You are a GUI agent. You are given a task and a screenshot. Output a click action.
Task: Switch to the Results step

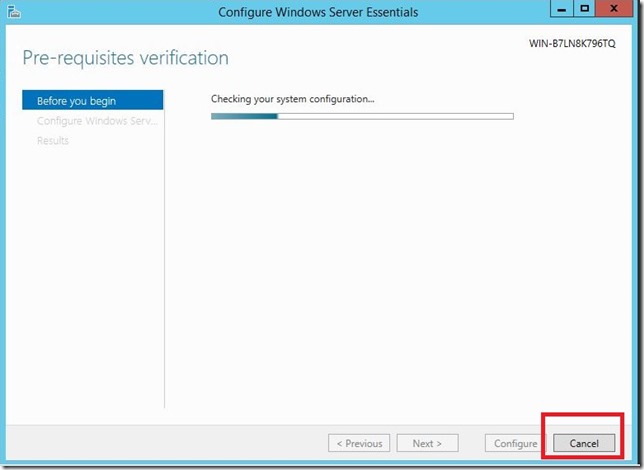coord(53,141)
